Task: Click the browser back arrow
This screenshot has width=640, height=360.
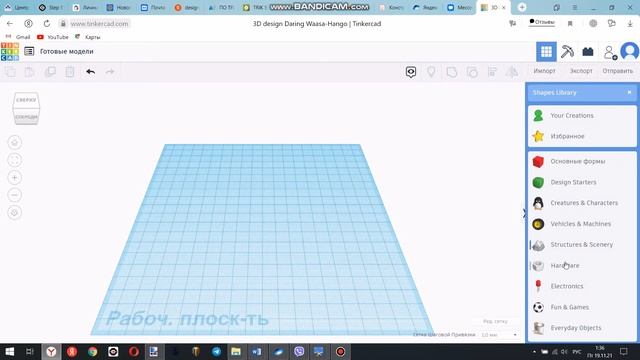Action: pyautogui.click(x=10, y=24)
